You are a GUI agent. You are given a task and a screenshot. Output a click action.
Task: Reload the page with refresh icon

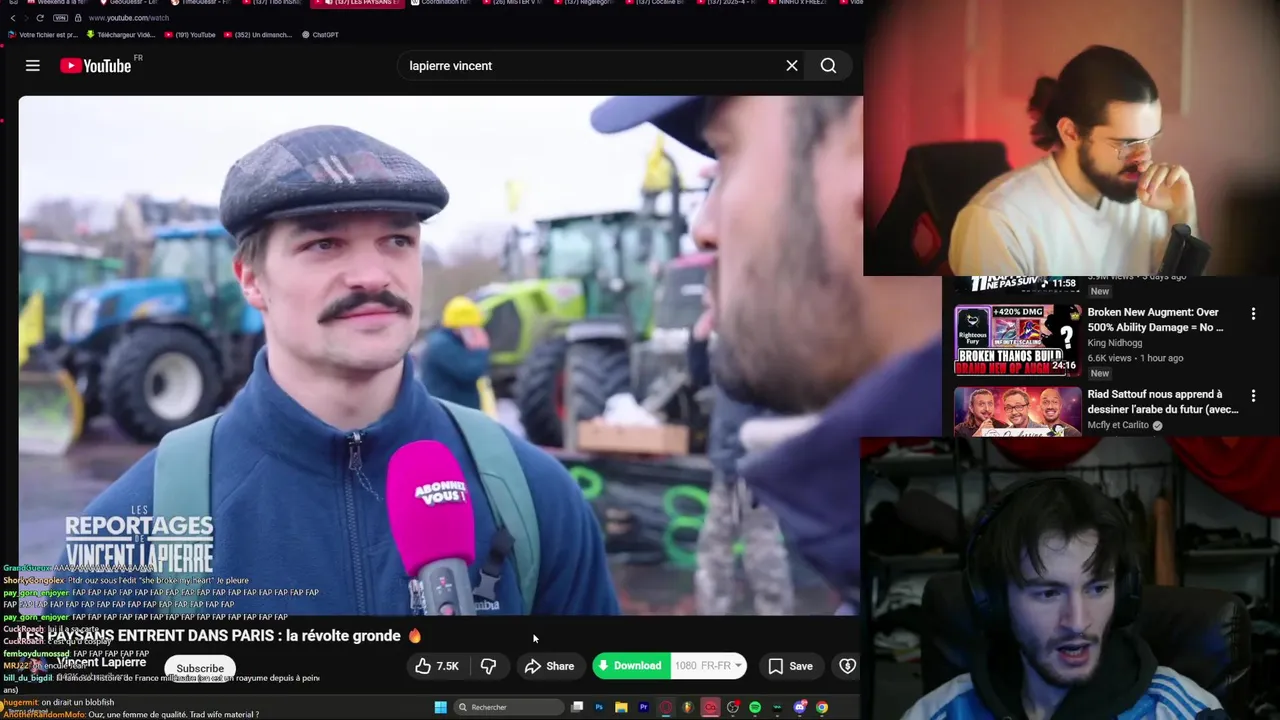pyautogui.click(x=40, y=18)
